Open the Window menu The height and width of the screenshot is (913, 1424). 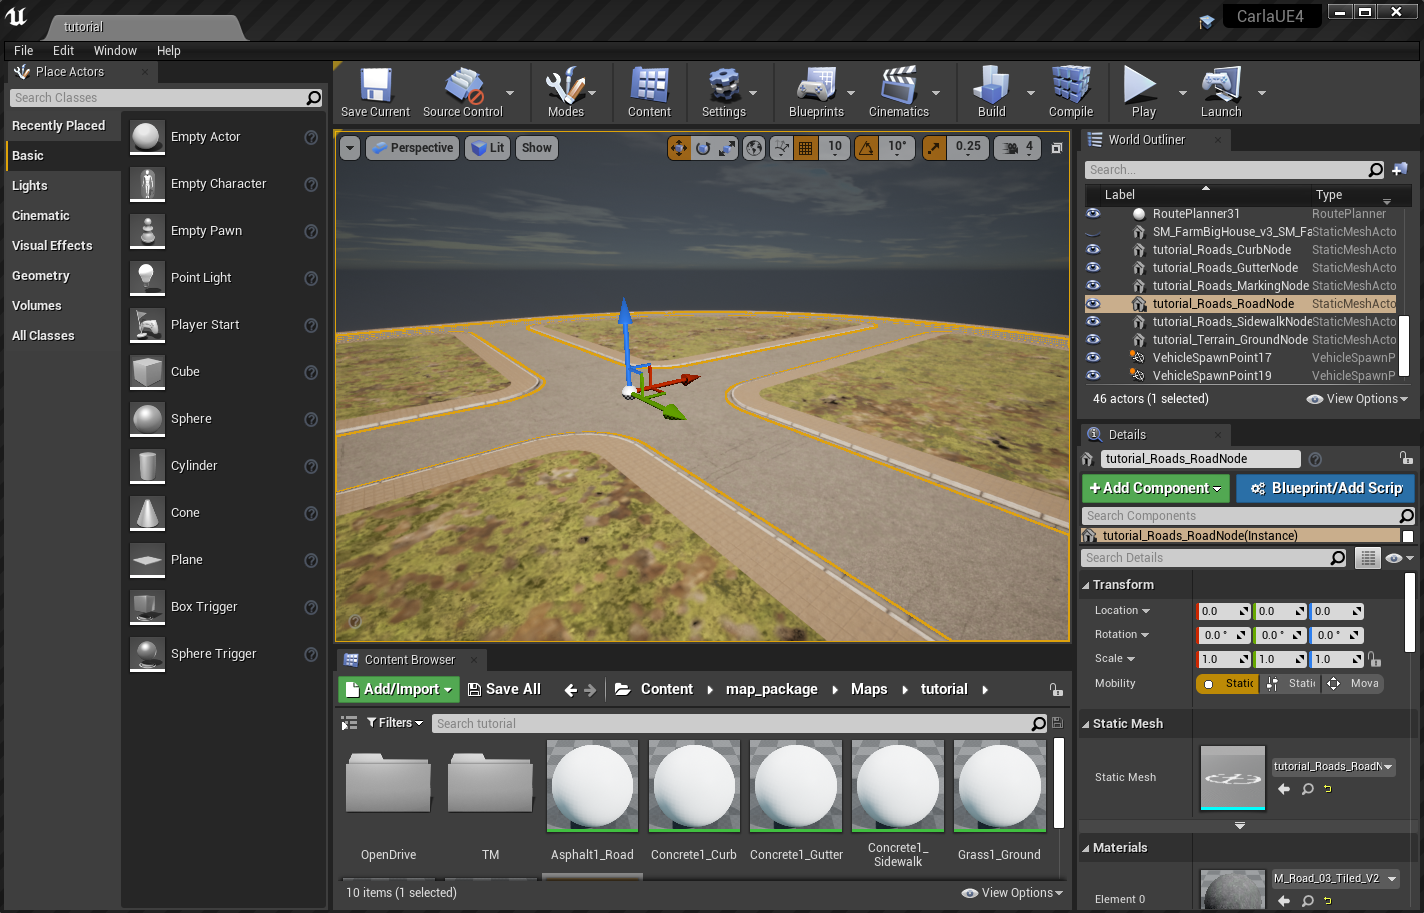pos(115,51)
